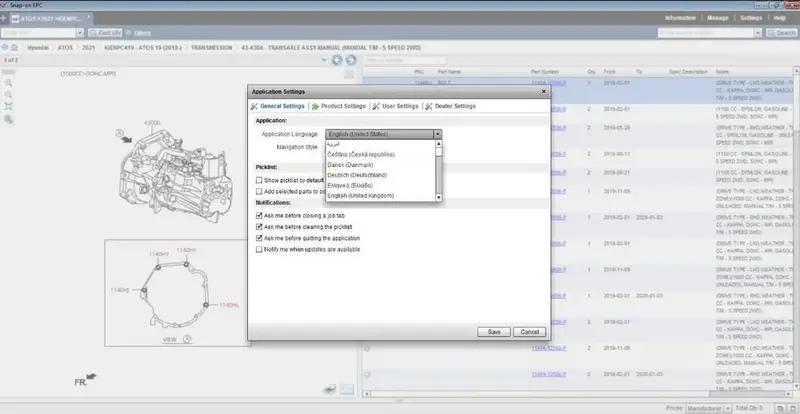Open the VIN field dropdown arrow

click(x=80, y=33)
